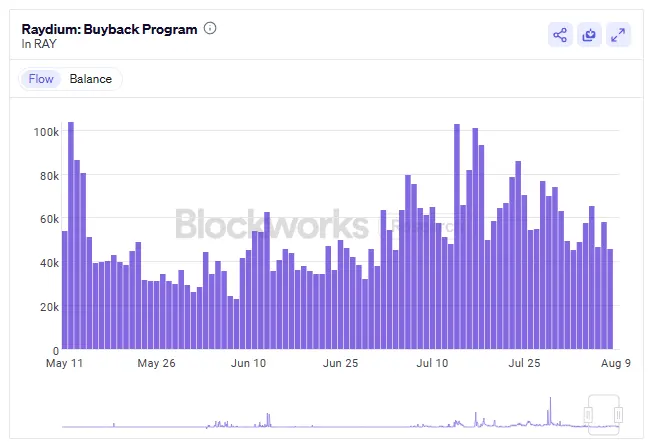Expand chart to fullscreen view
Viewport: 648px width, 444px height.
tap(618, 35)
